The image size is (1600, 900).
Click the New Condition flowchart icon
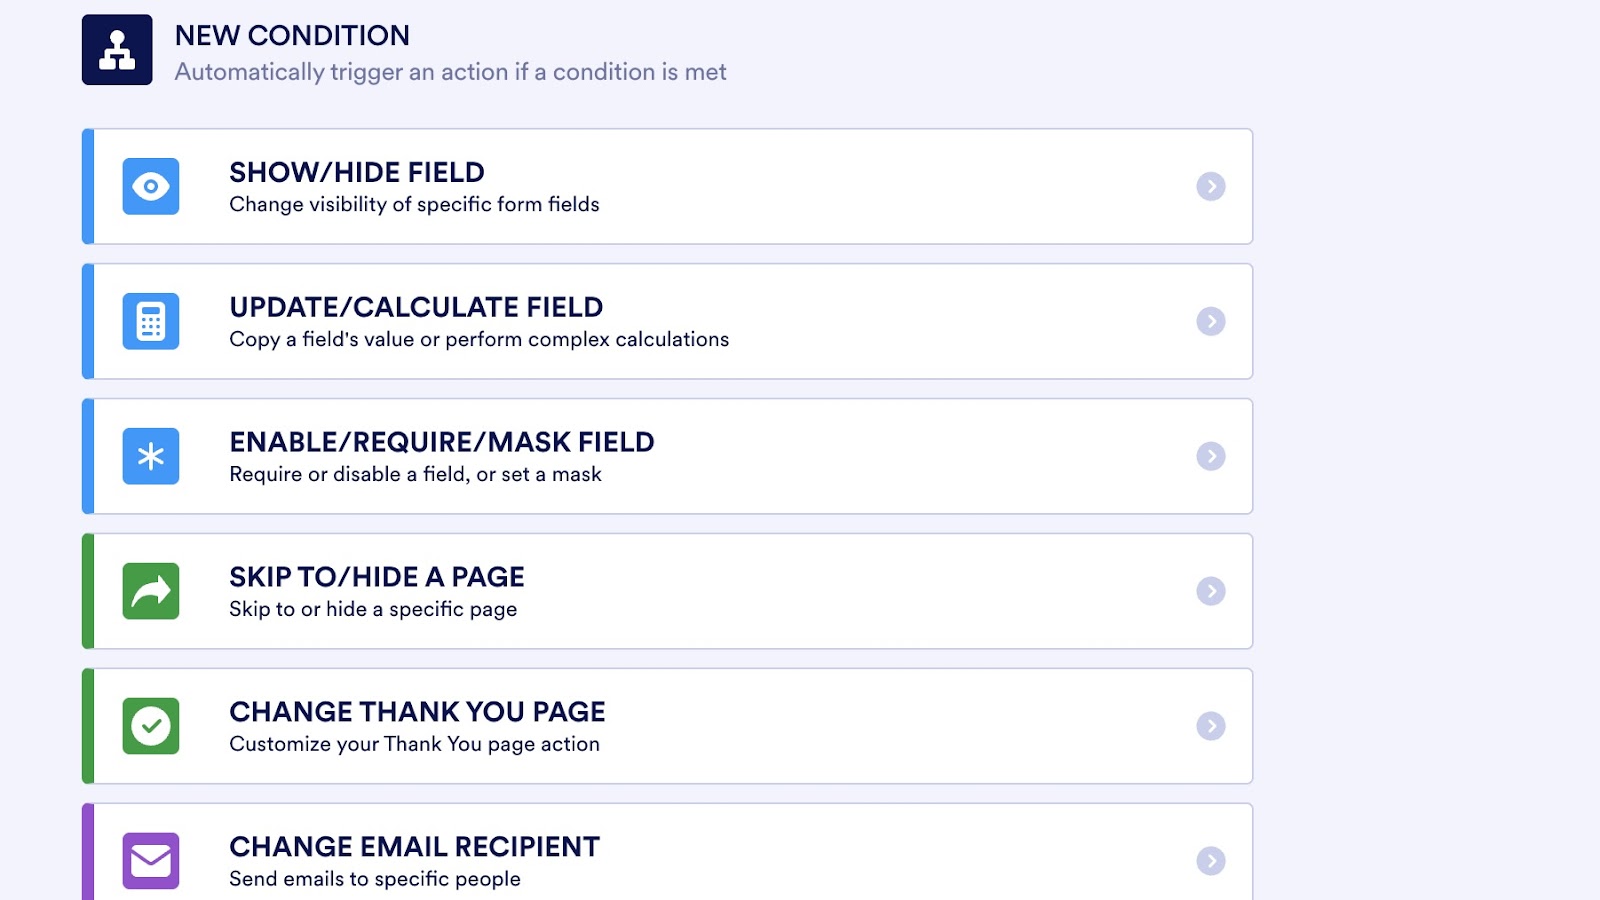[117, 50]
